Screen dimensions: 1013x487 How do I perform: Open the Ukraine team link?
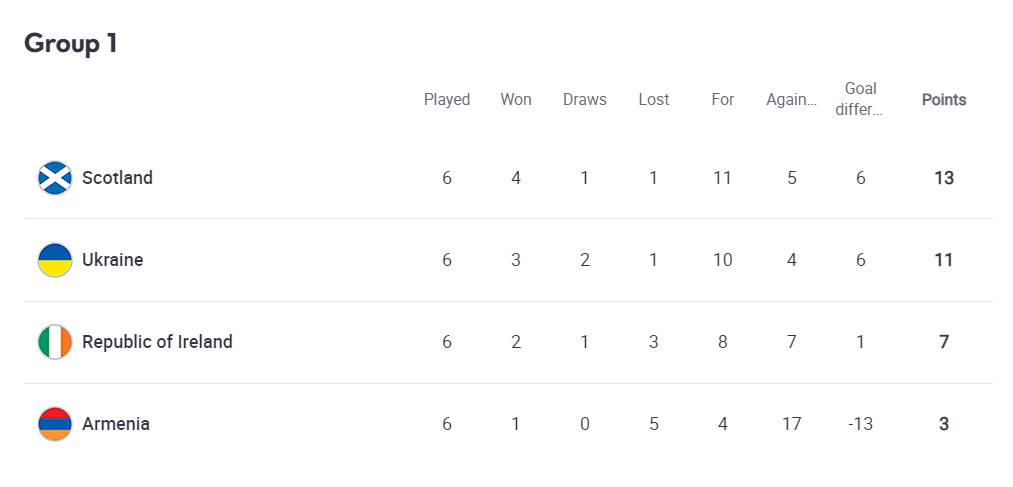tap(112, 260)
